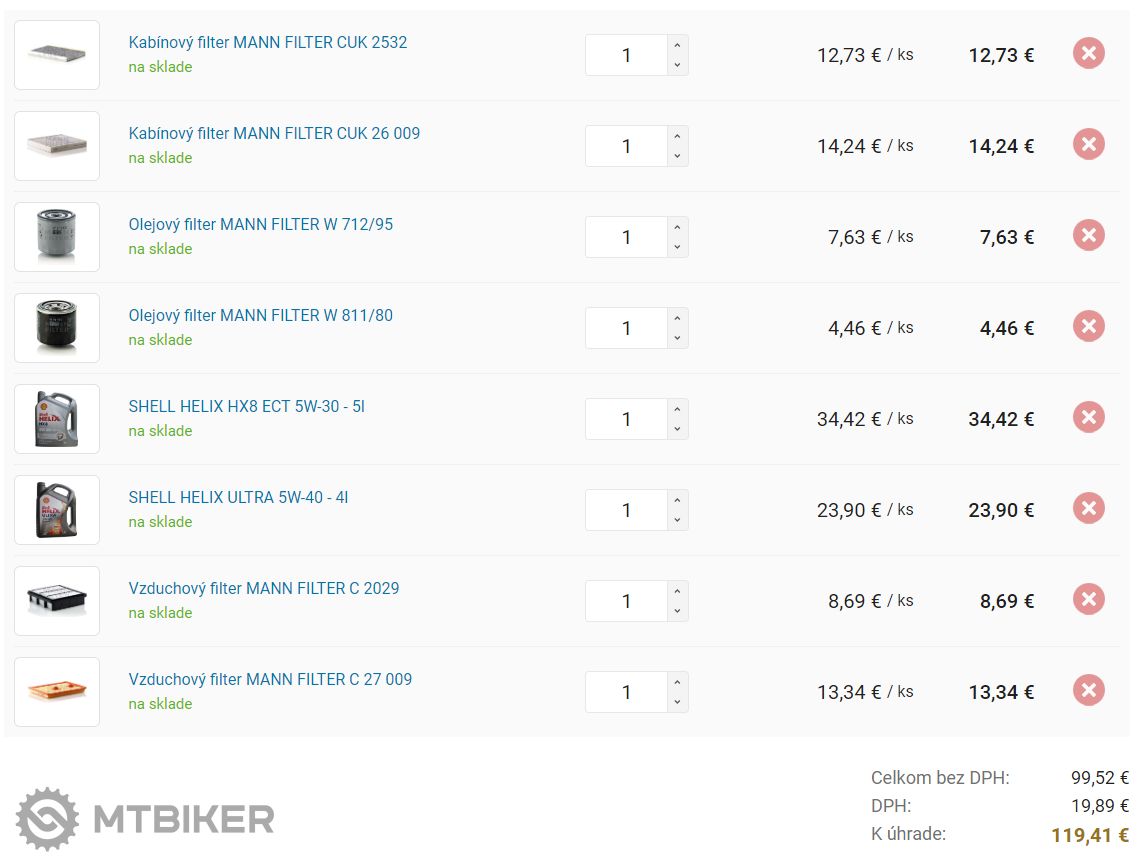Remove Kabínový filter CUK 2532 from cart
The image size is (1138, 864).
[1088, 53]
